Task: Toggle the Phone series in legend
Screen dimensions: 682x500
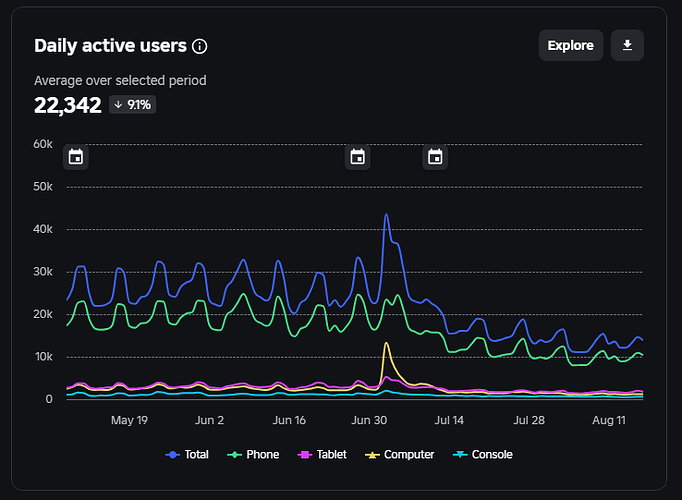Action: click(x=253, y=454)
